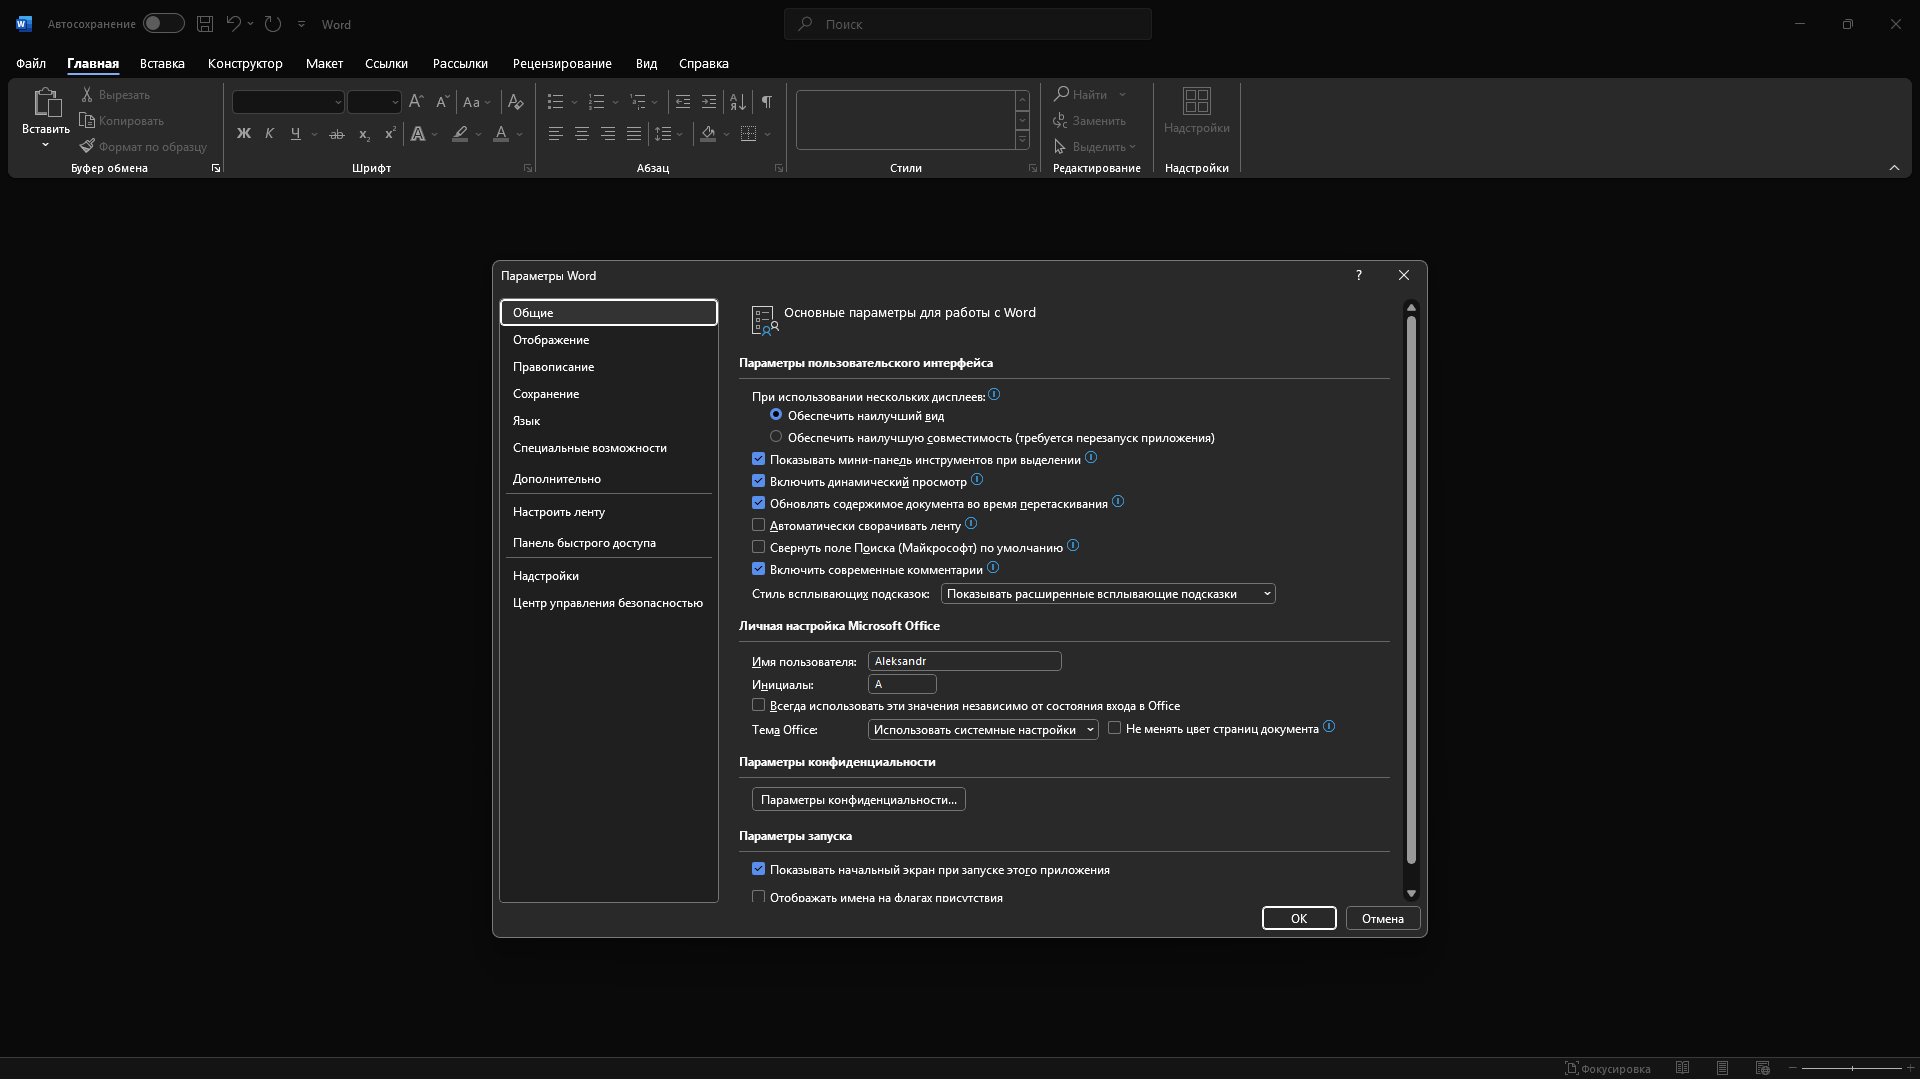Click the Bold (Ж) formatting icon
This screenshot has width=1920, height=1080.
243,134
